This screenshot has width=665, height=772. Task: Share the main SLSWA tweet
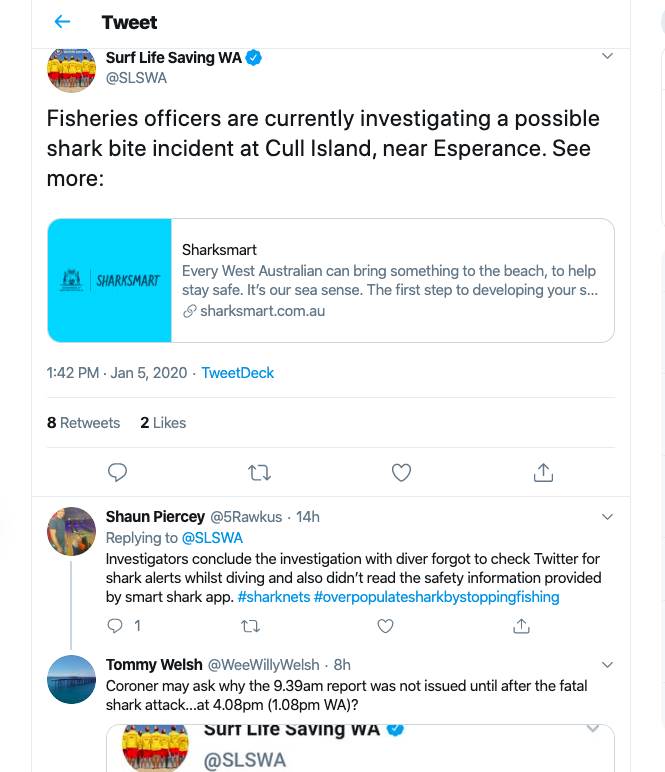[x=543, y=472]
